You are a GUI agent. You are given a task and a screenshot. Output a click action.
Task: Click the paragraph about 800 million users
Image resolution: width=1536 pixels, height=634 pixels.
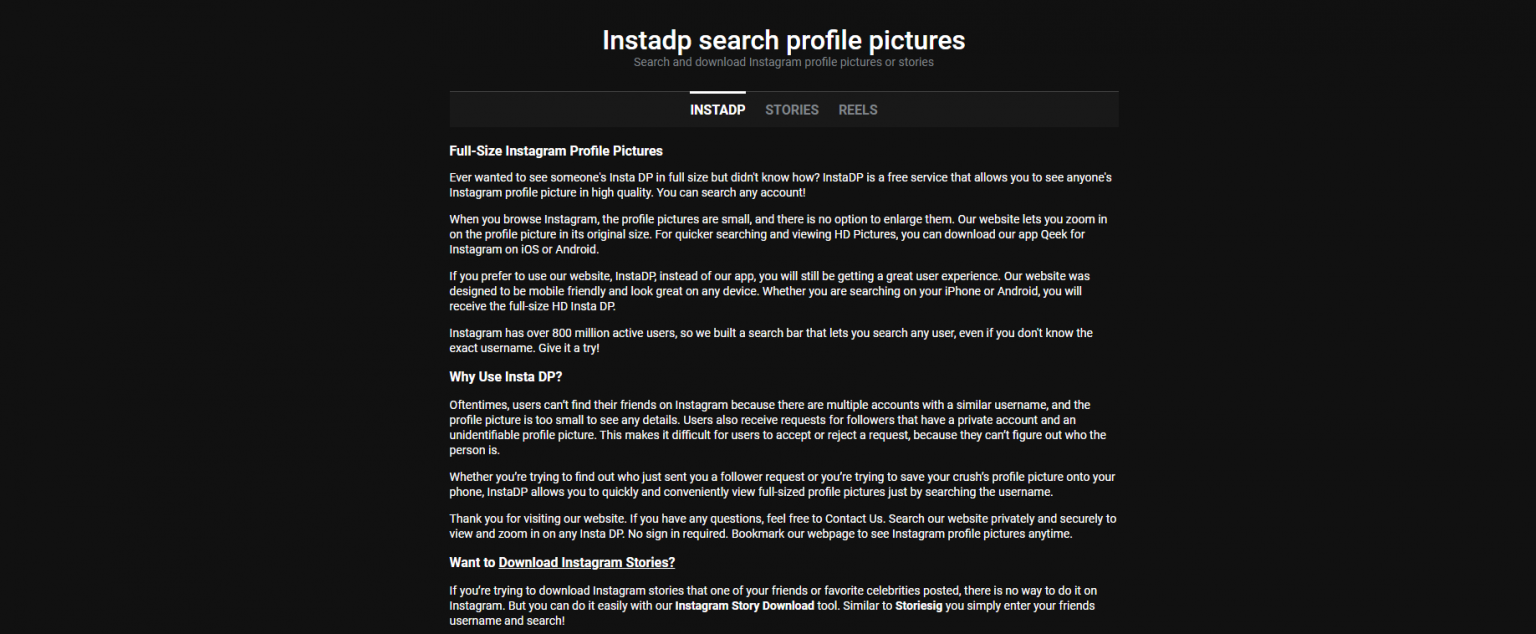[x=770, y=340]
